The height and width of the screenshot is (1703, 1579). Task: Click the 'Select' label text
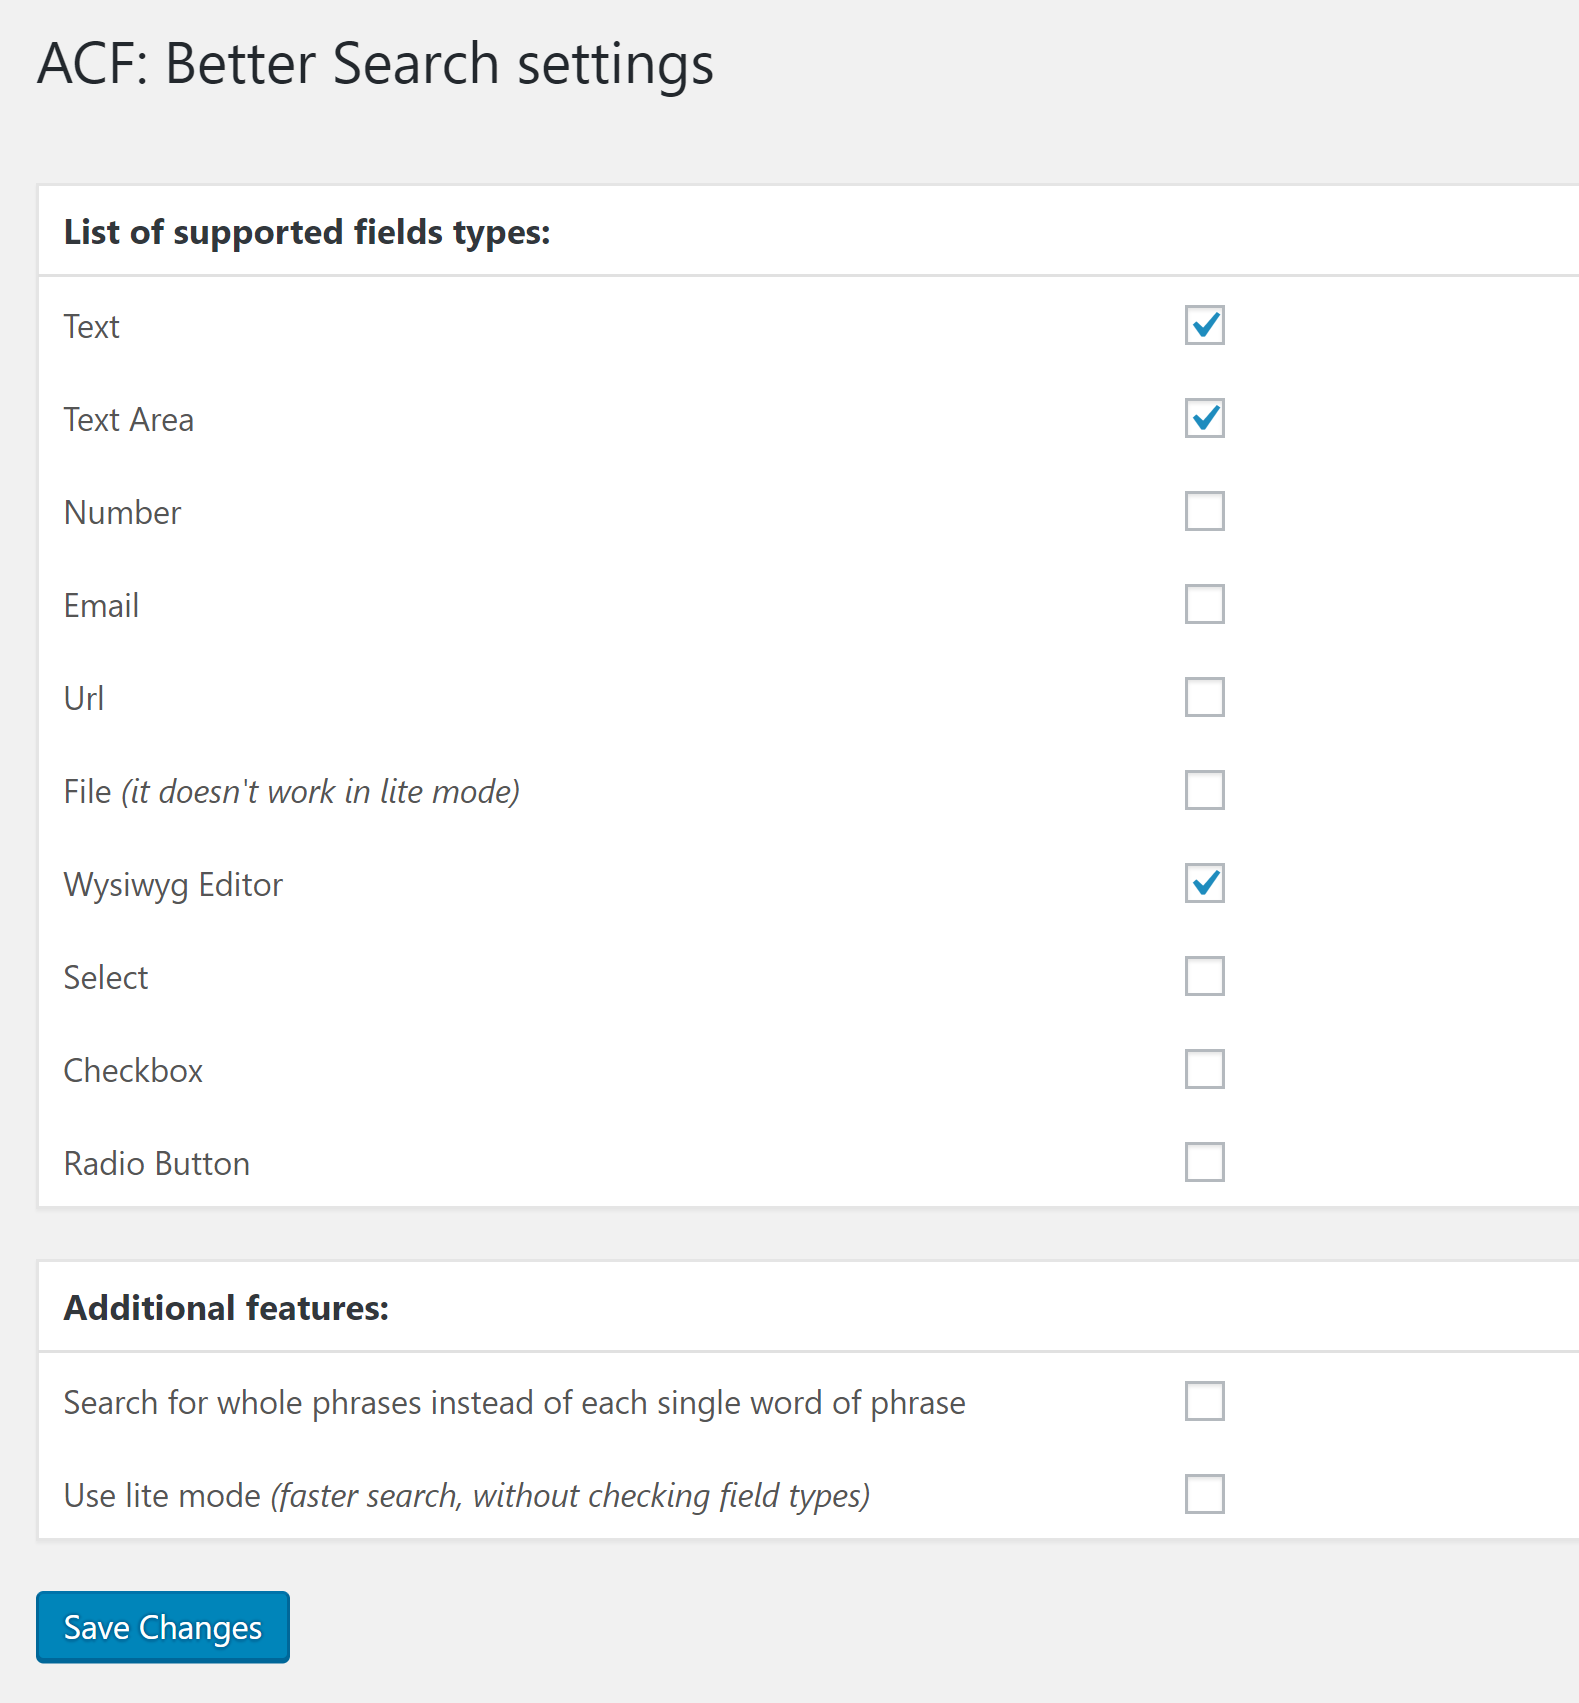click(106, 978)
